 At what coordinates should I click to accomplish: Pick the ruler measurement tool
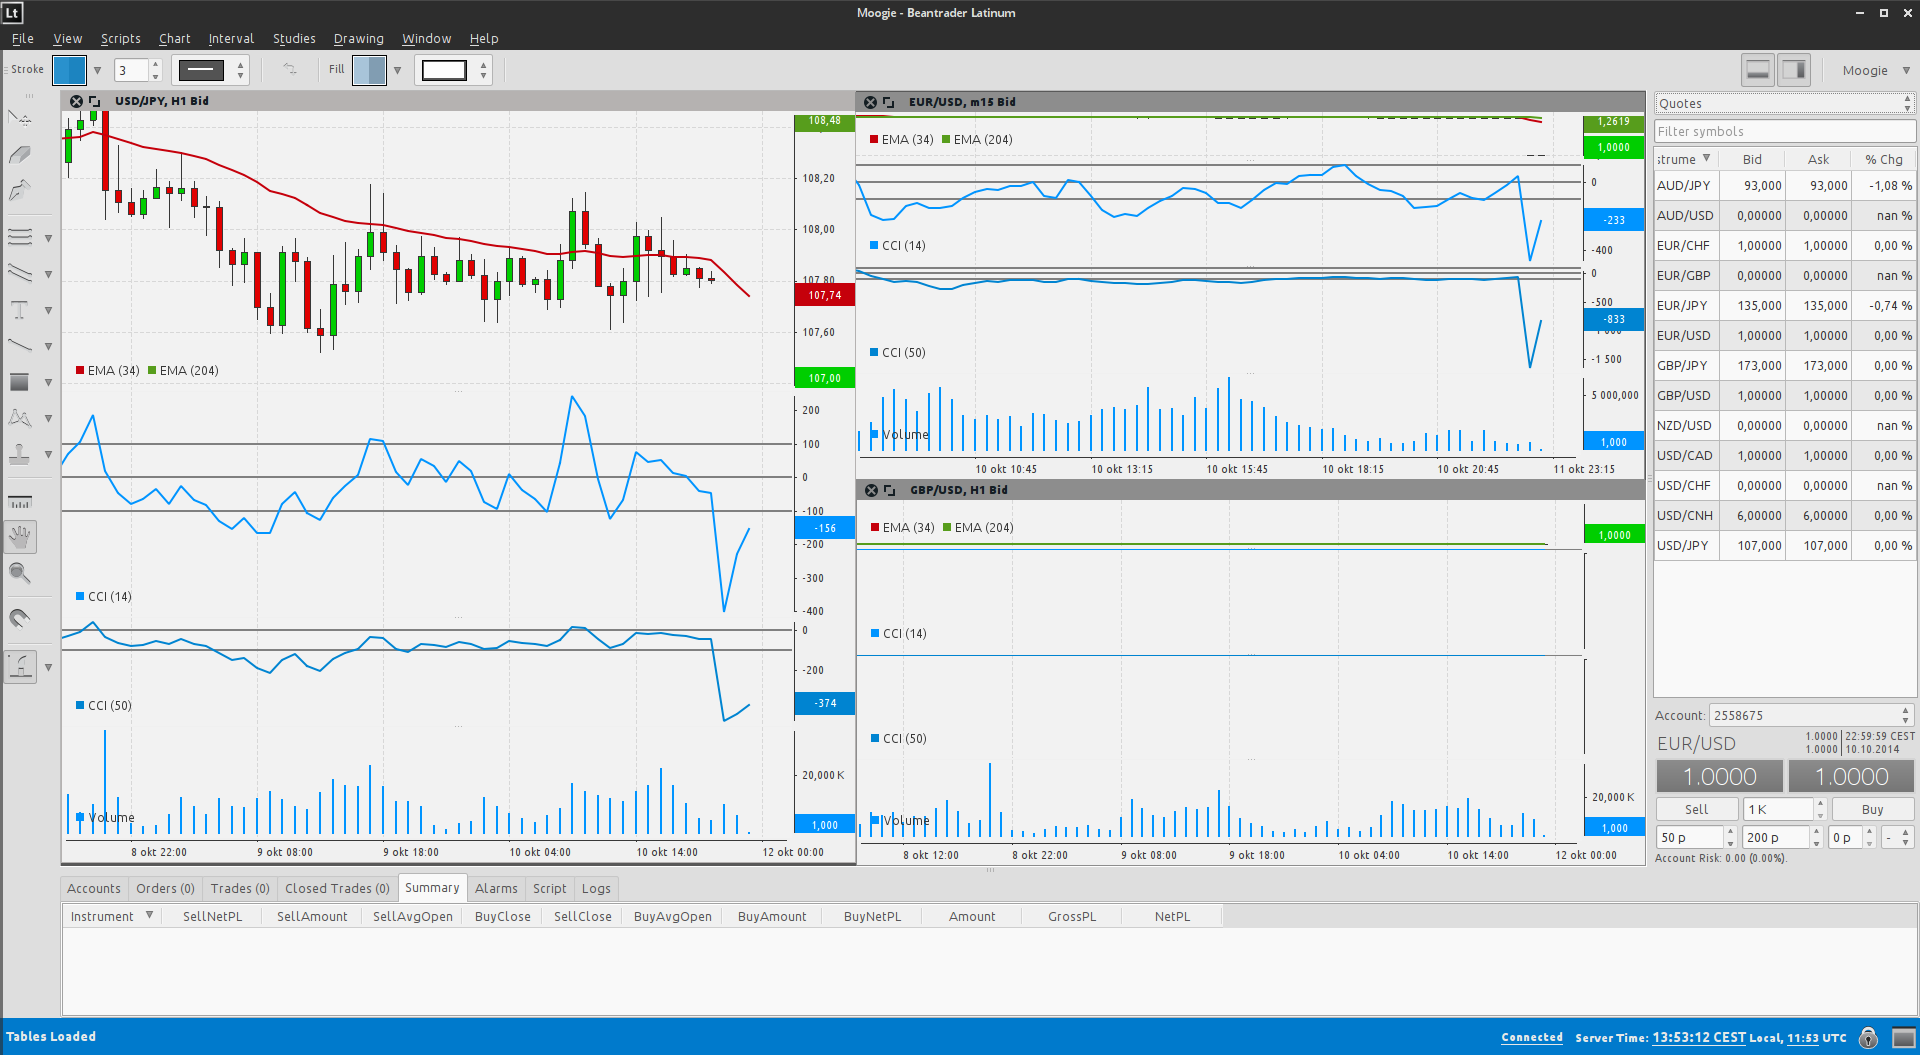point(19,502)
